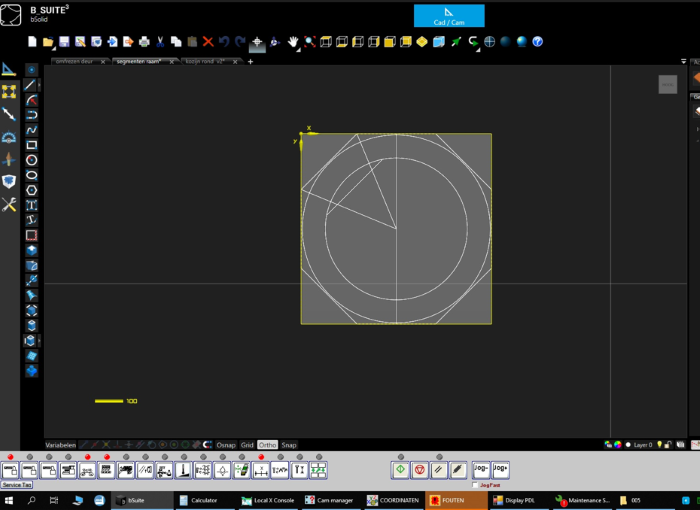The height and width of the screenshot is (510, 700).
Task: Open the panel menu arrow at tab bar right
Action: [x=683, y=61]
